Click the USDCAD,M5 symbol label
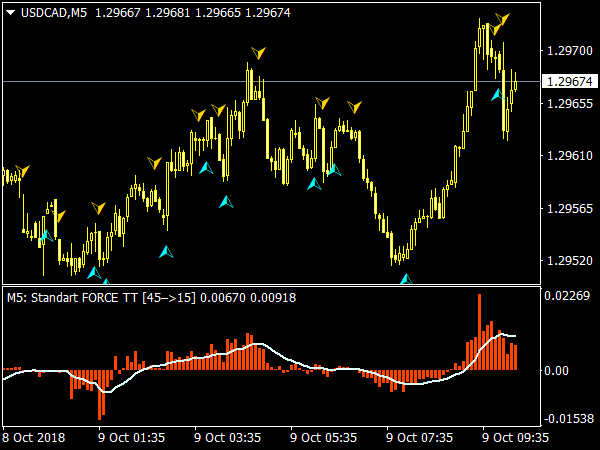The image size is (600, 450). click(54, 13)
